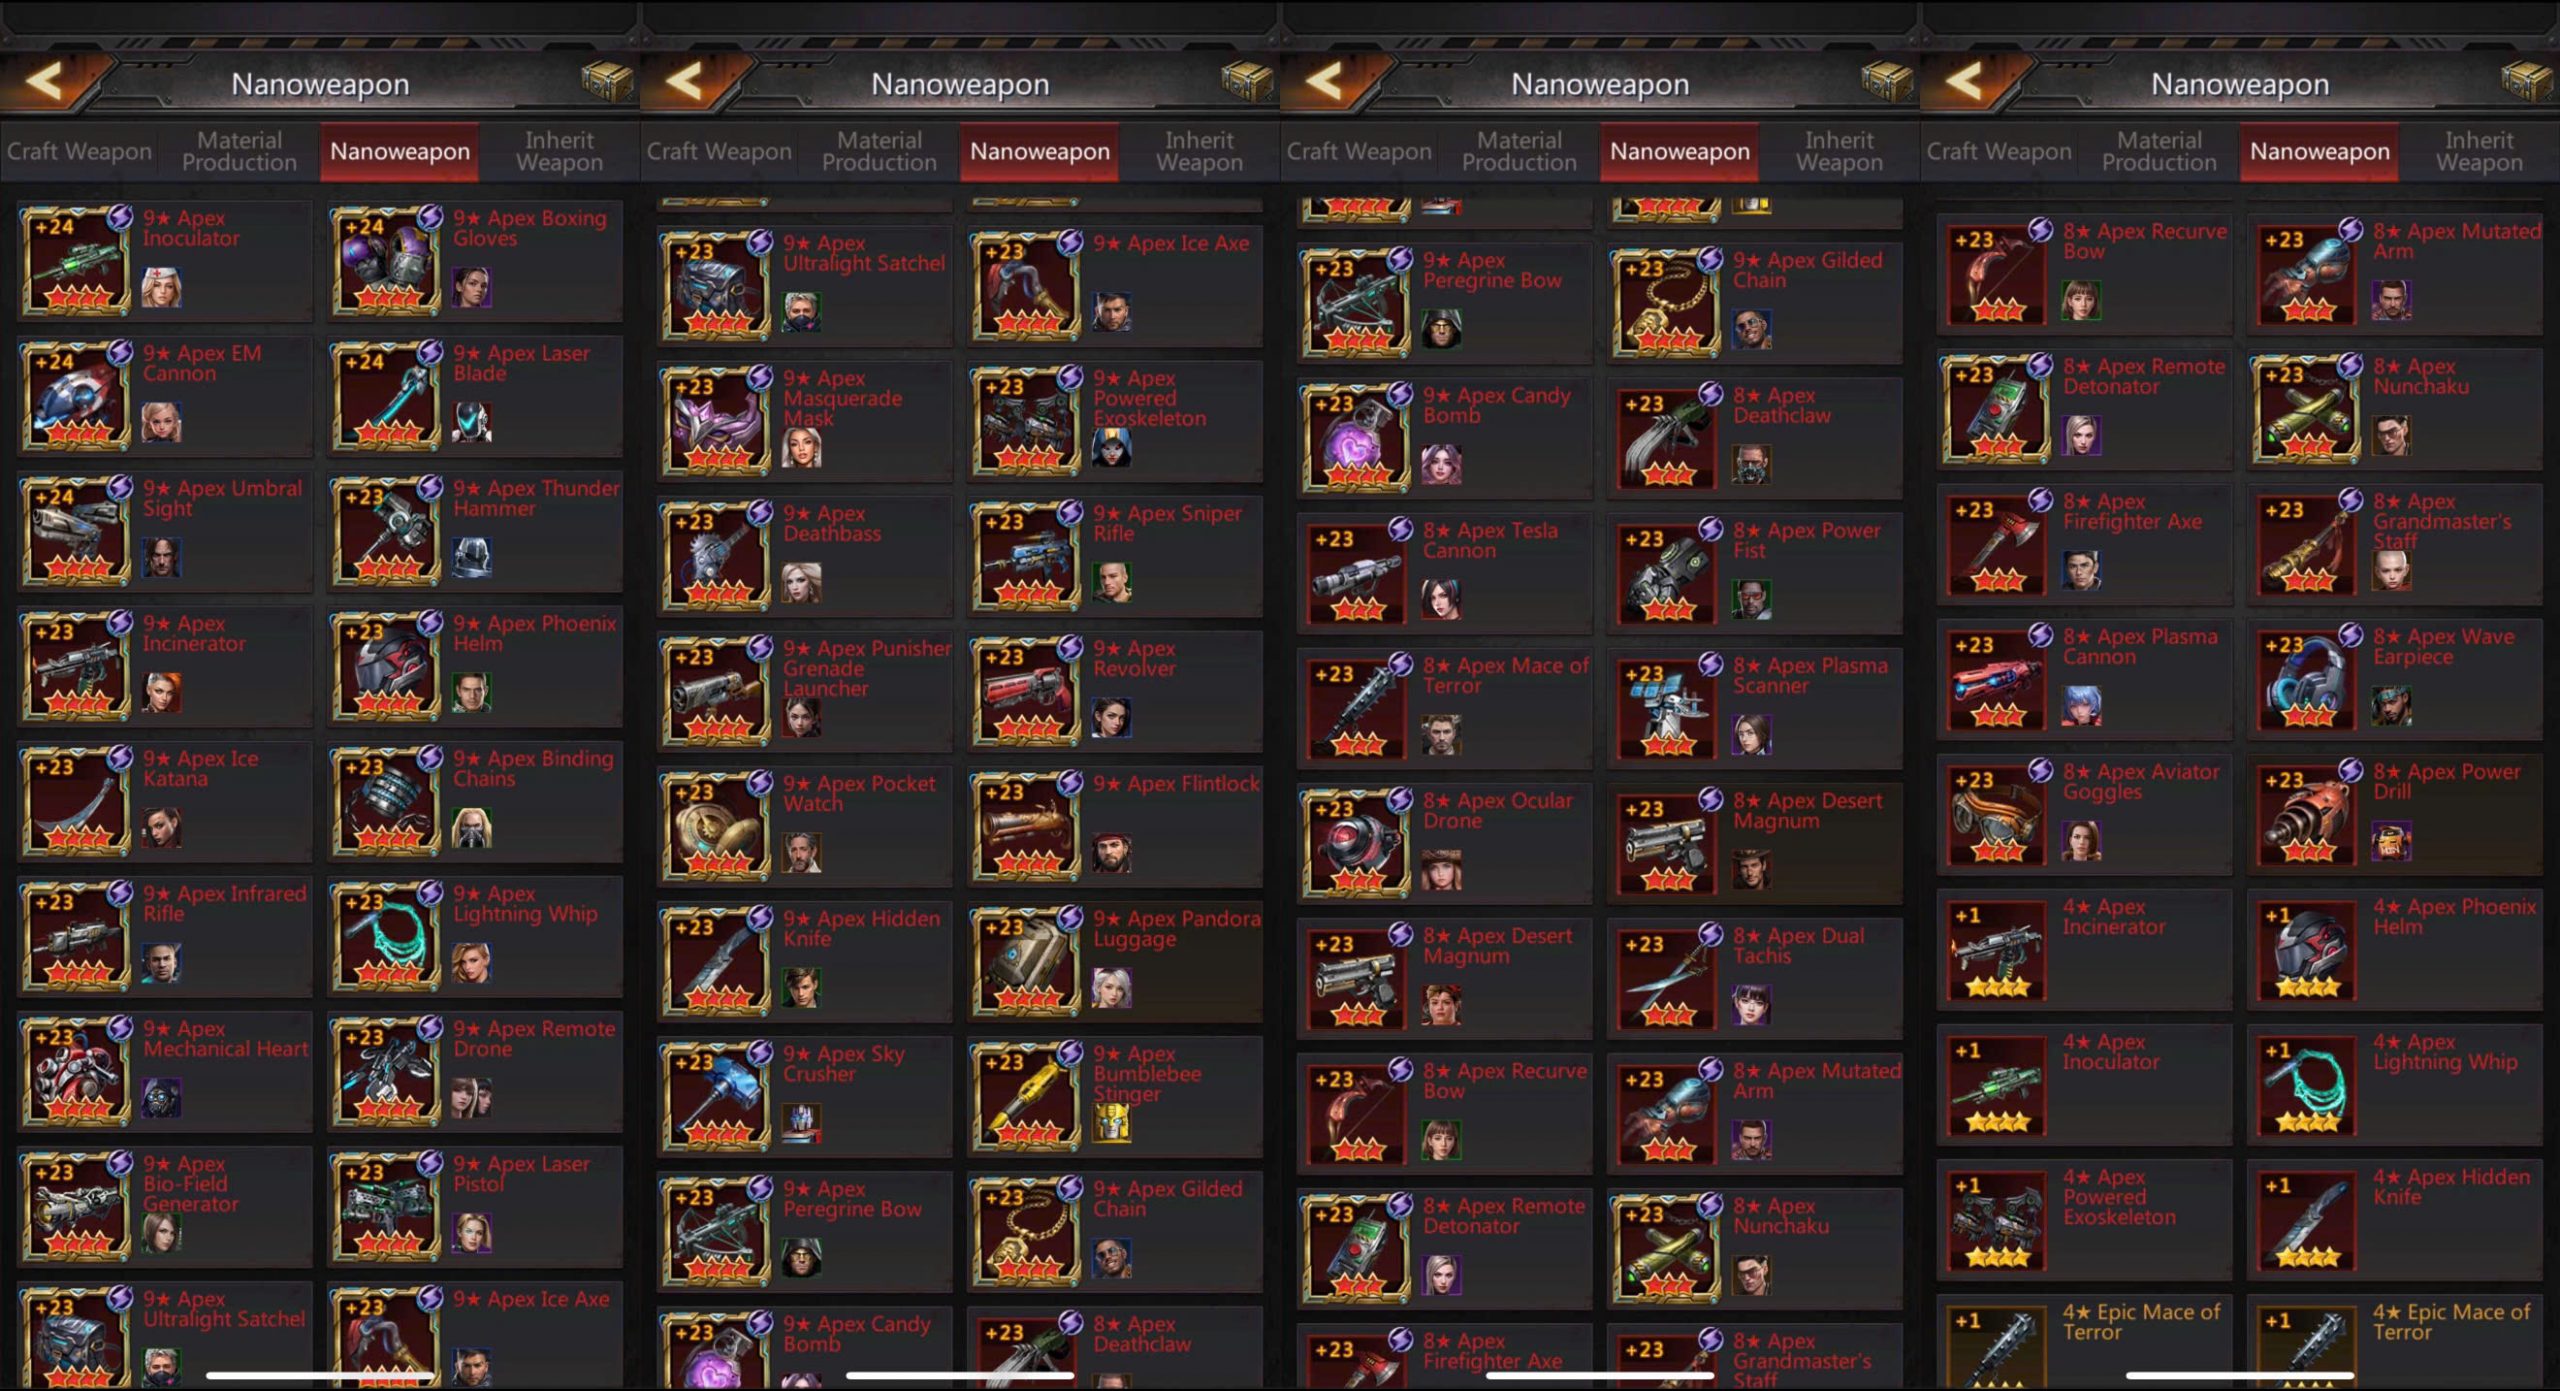Tap the 8★ Apex Ocular Drone icon
2560x1391 pixels.
click(1357, 843)
